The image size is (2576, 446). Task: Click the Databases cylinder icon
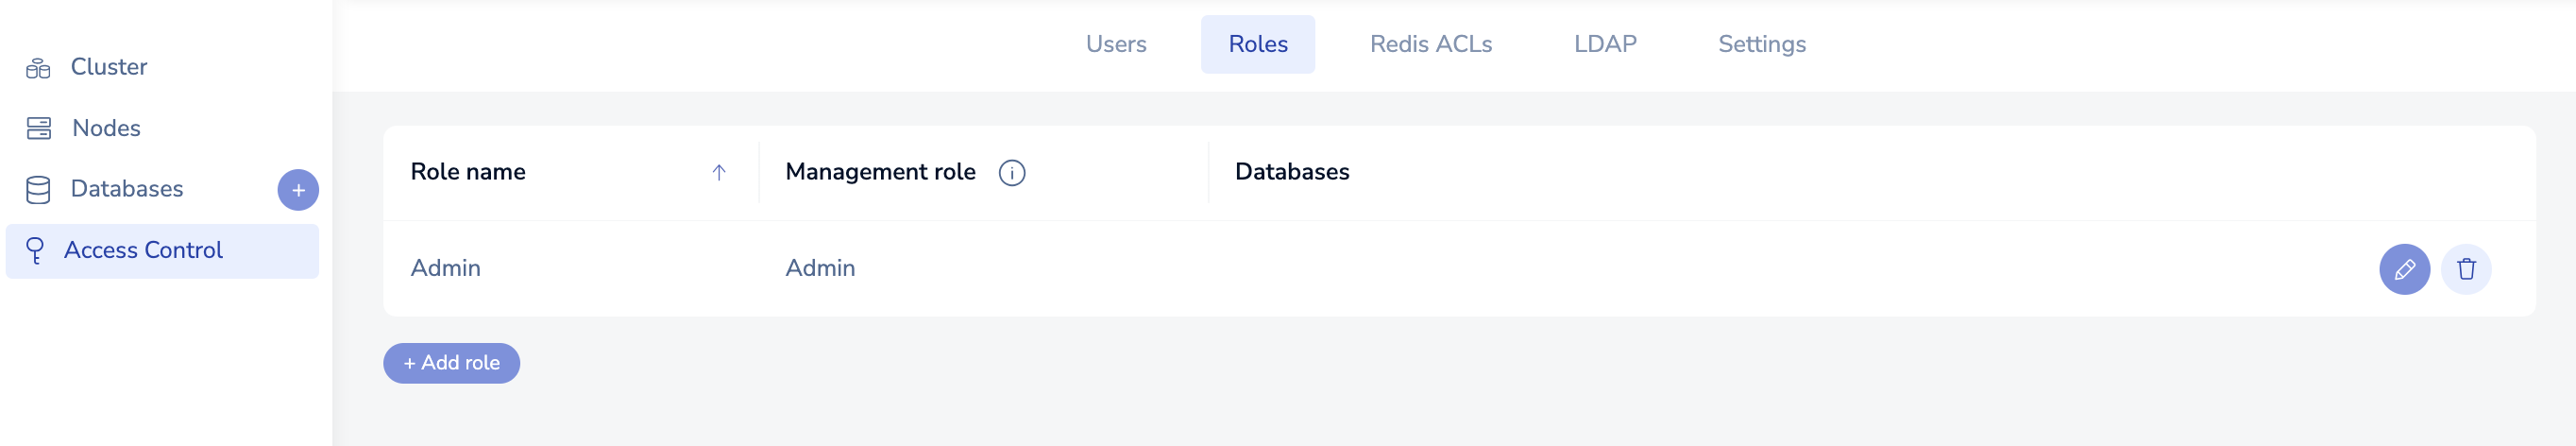(x=38, y=190)
